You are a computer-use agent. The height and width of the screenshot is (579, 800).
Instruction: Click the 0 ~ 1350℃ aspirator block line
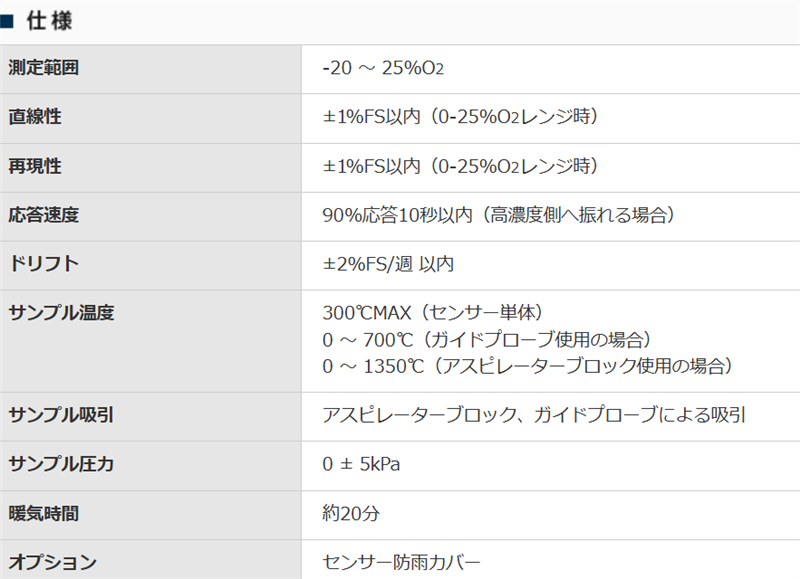click(529, 365)
